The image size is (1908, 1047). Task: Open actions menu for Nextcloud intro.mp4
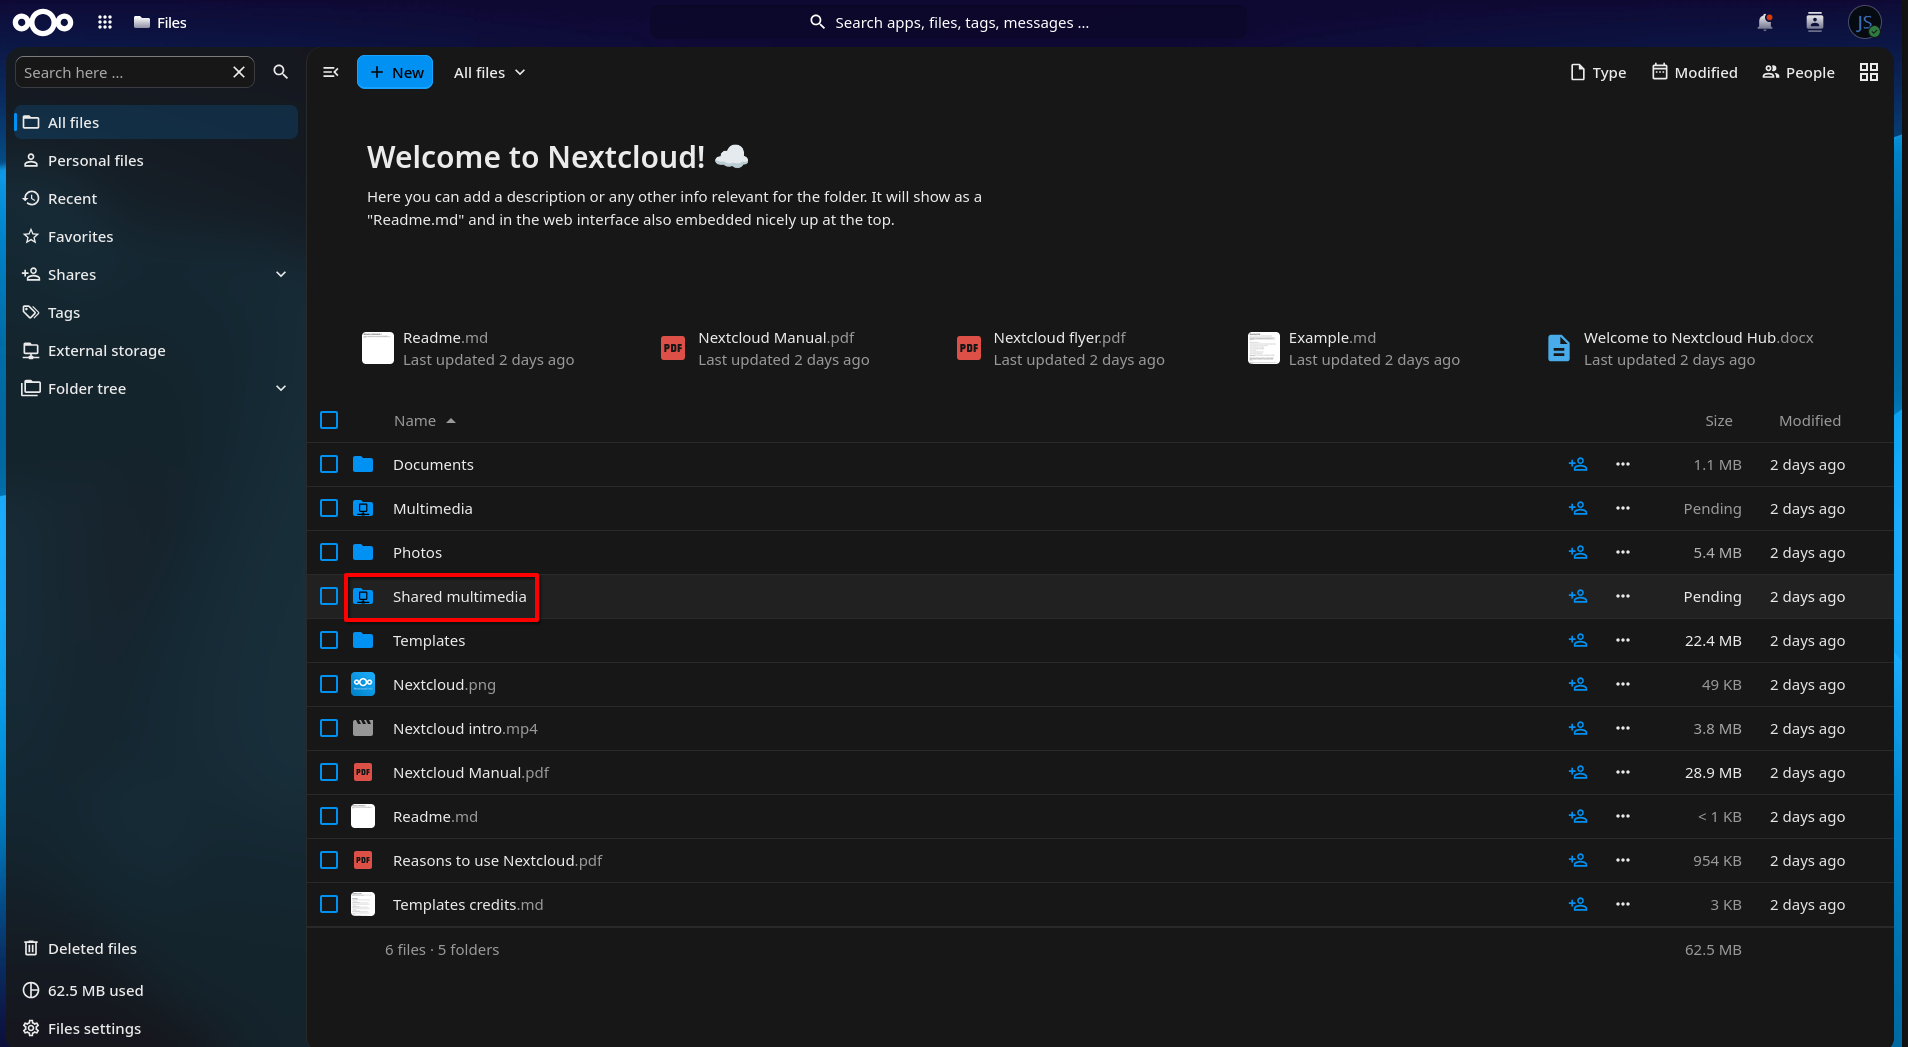(1623, 728)
